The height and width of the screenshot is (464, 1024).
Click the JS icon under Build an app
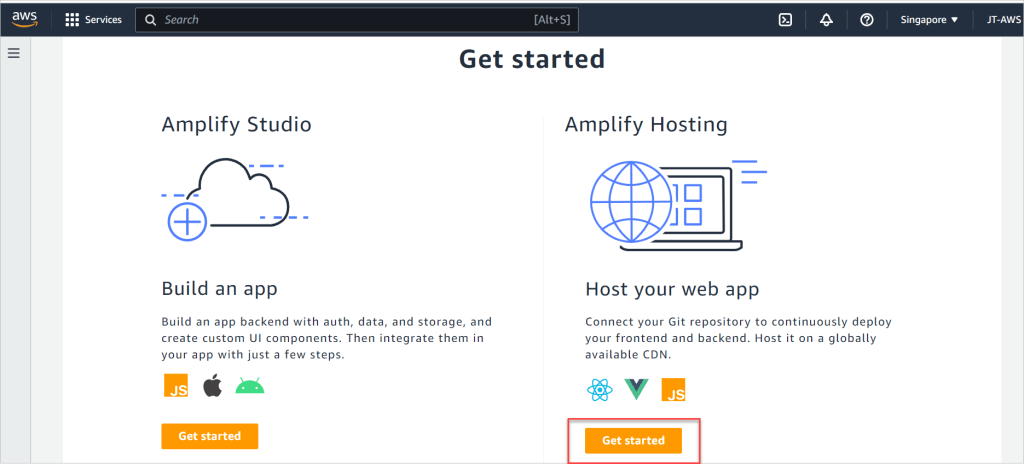[x=176, y=386]
